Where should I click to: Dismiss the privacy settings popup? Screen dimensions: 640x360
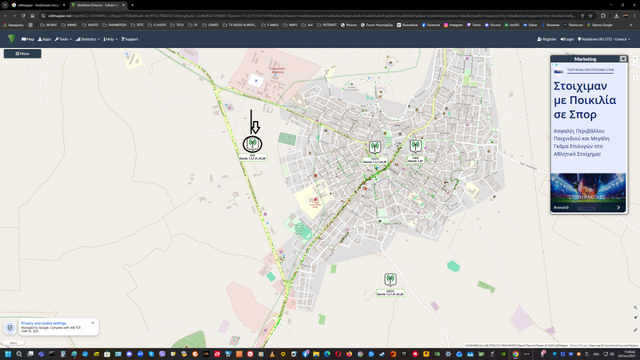93,323
